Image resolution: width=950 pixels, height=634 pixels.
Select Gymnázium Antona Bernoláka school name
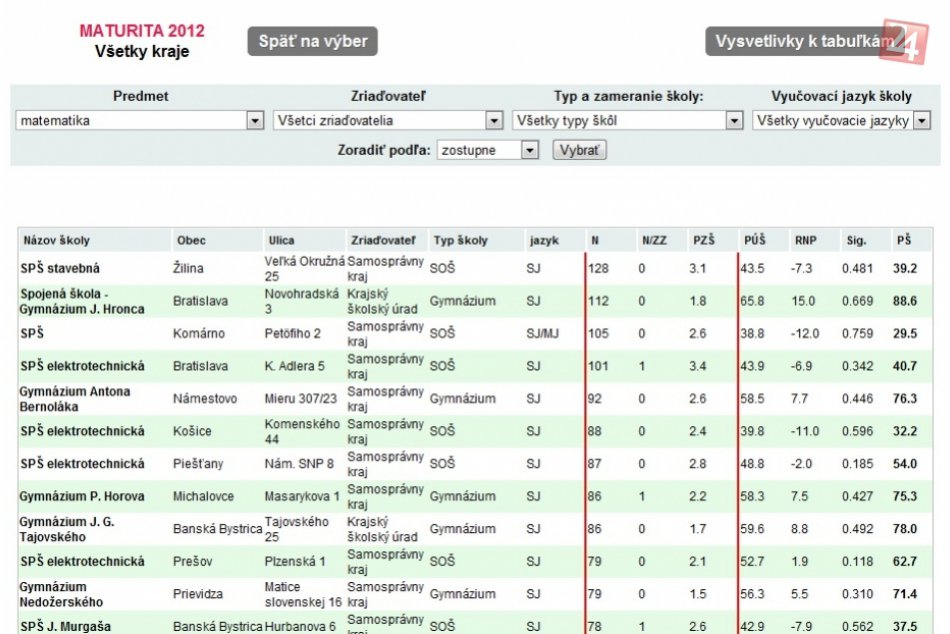tap(74, 398)
